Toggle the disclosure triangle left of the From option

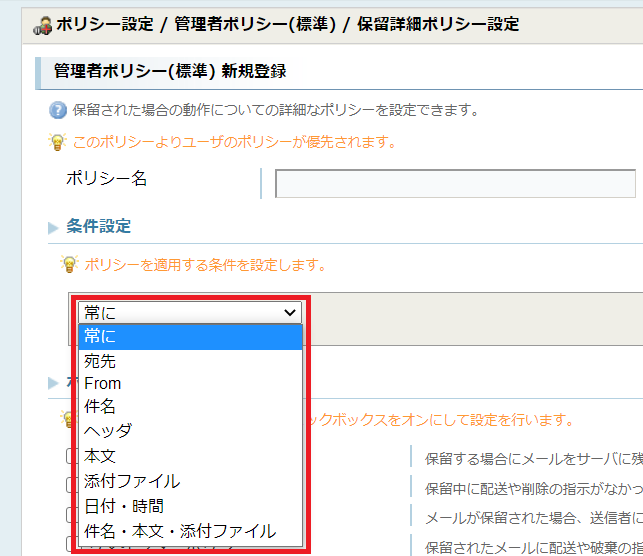[x=53, y=383]
